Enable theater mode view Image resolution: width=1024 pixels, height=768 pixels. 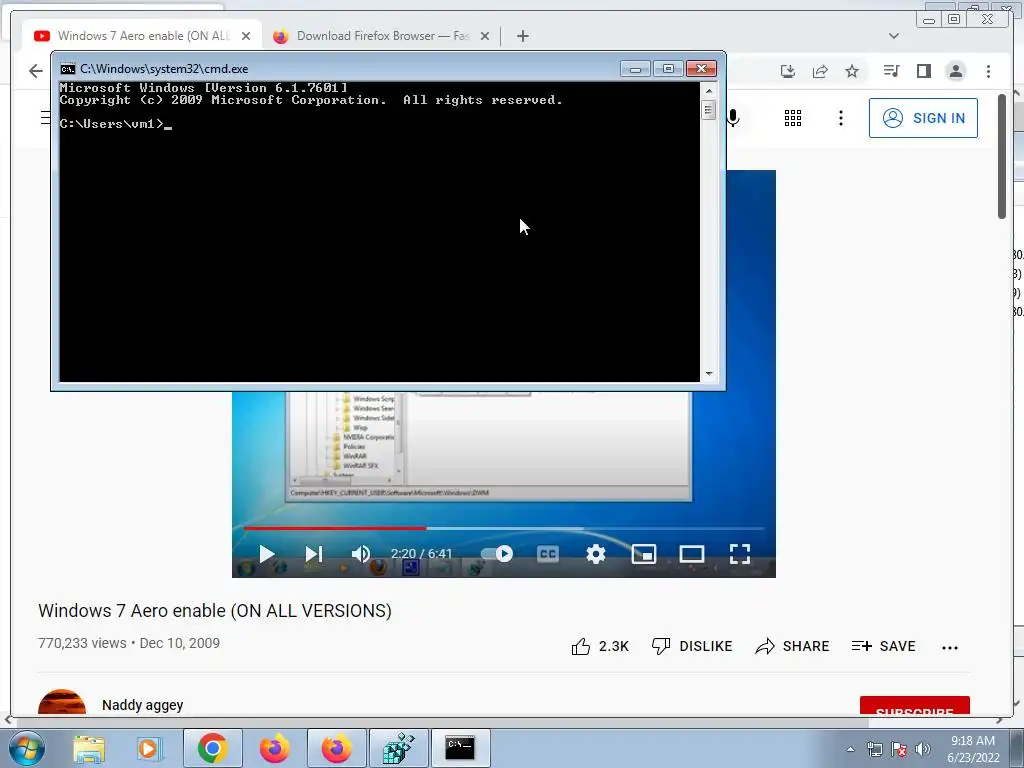click(x=691, y=554)
